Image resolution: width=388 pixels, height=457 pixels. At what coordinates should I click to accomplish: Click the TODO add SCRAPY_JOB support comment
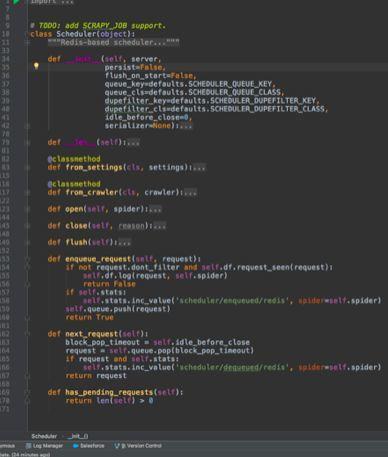pyautogui.click(x=98, y=26)
